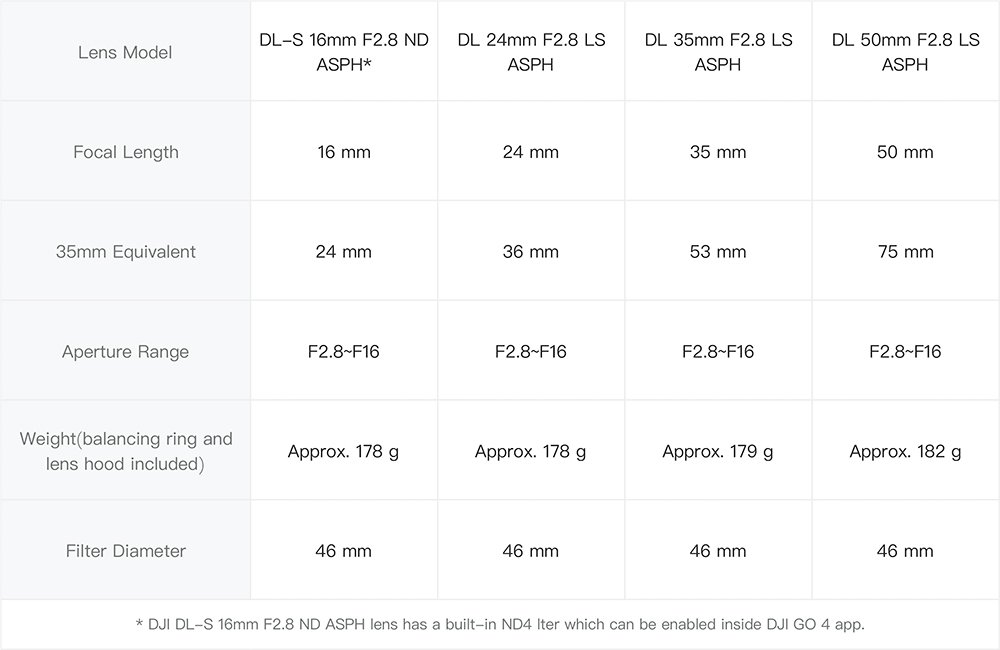1000x650 pixels.
Task: Click the DL 24mm F2.8 LS ASPH header
Action: coord(531,52)
